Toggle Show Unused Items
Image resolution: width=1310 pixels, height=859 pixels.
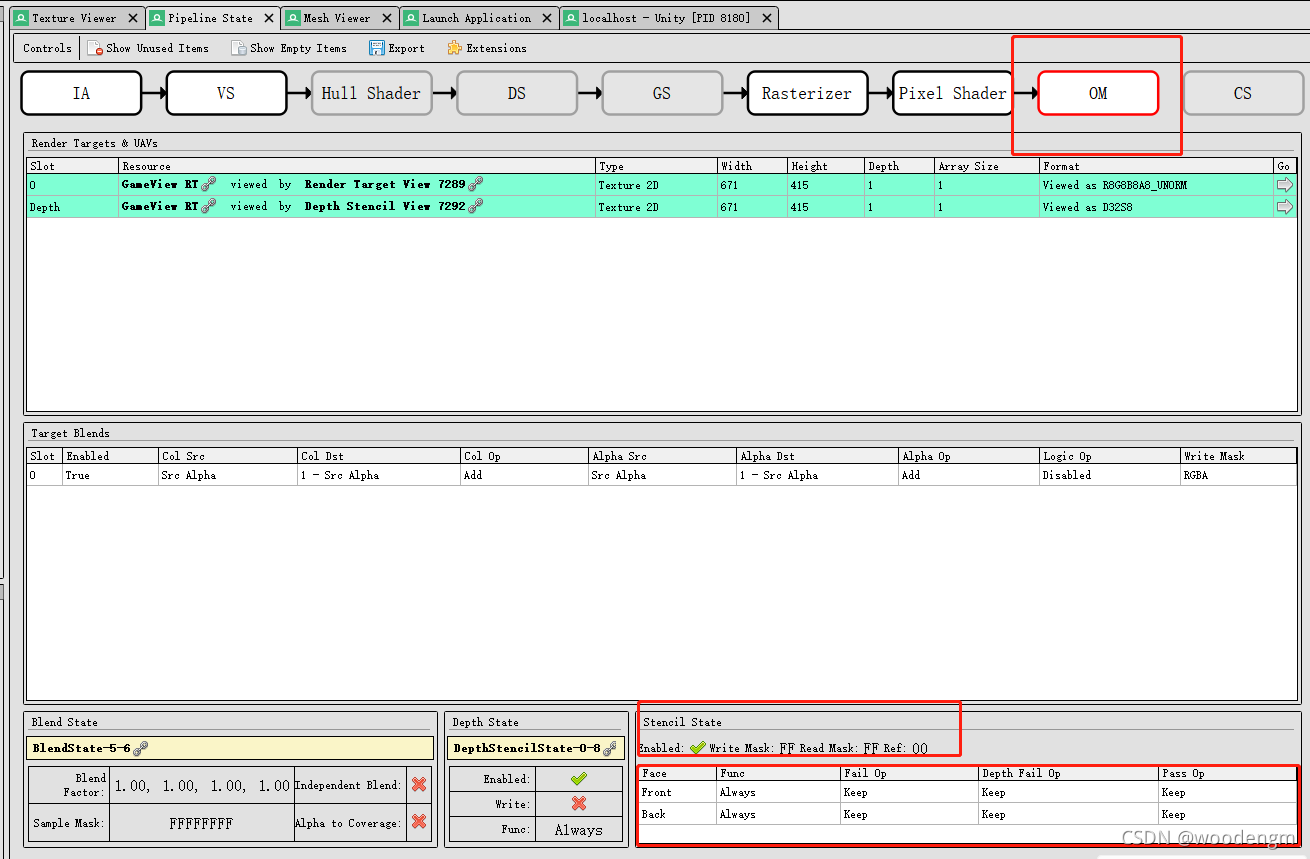148,48
